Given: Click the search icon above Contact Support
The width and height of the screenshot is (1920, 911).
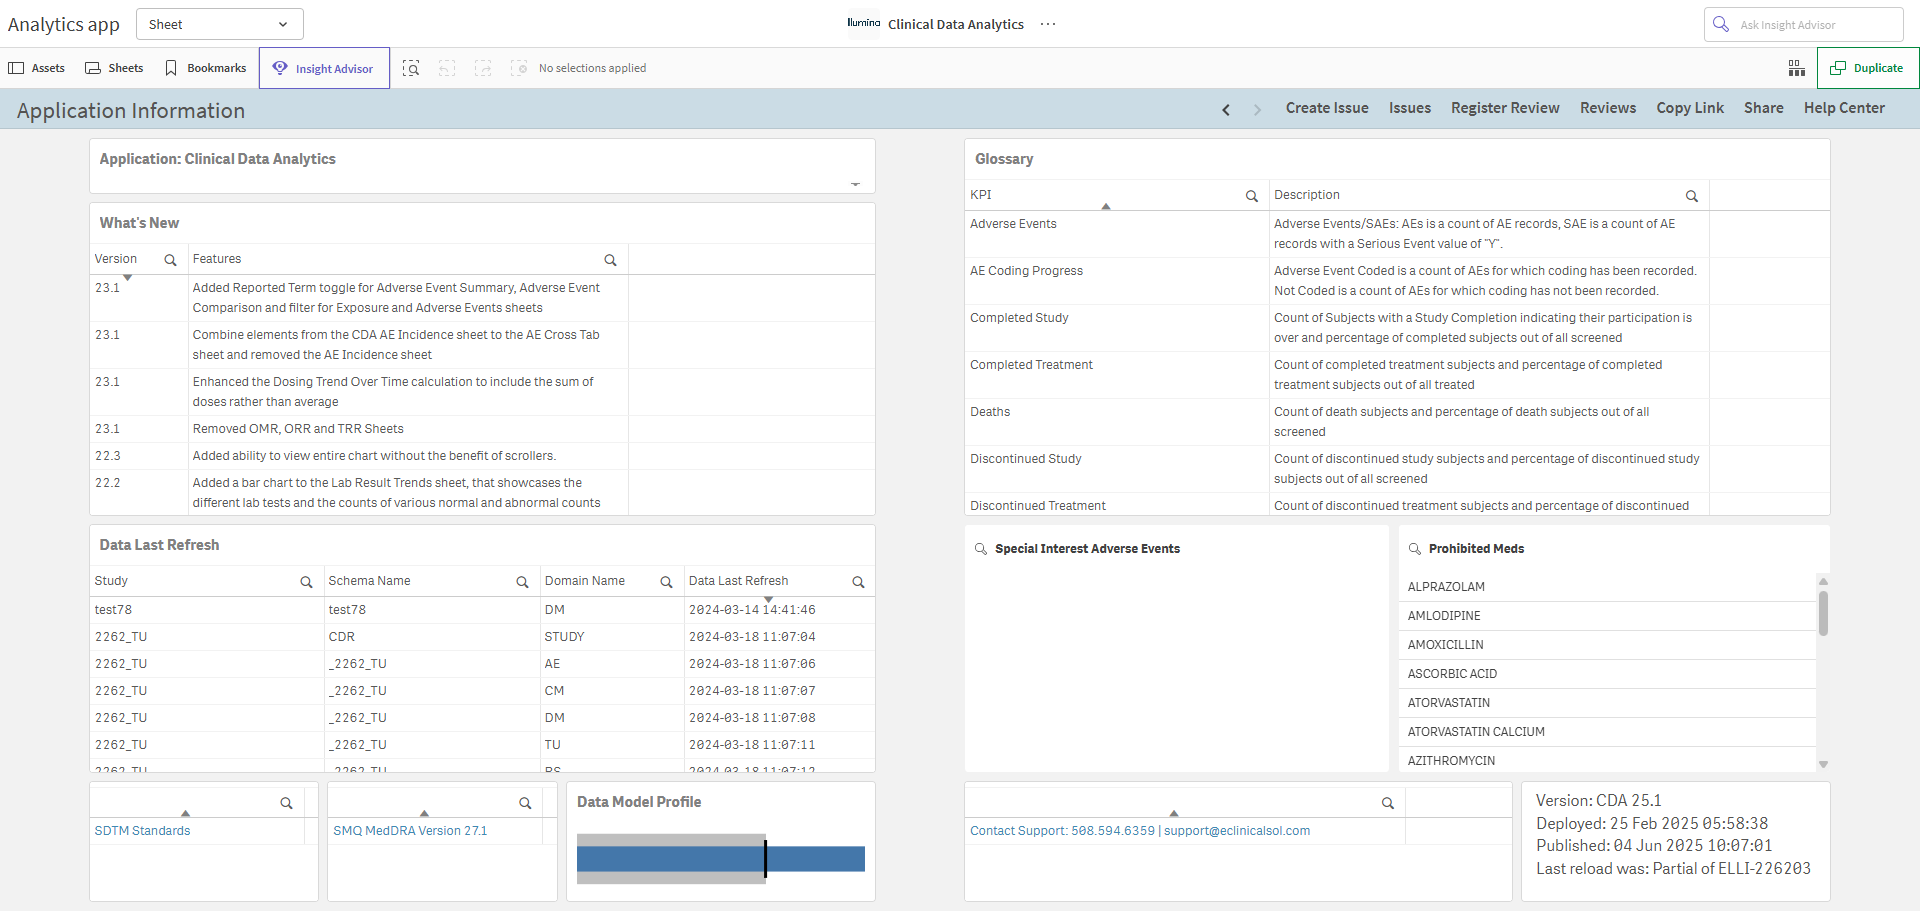Looking at the screenshot, I should [1387, 803].
